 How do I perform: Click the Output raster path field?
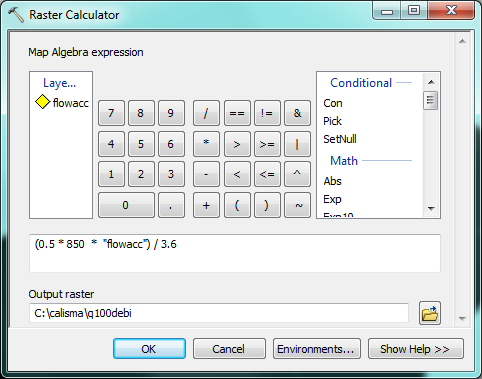tap(219, 313)
